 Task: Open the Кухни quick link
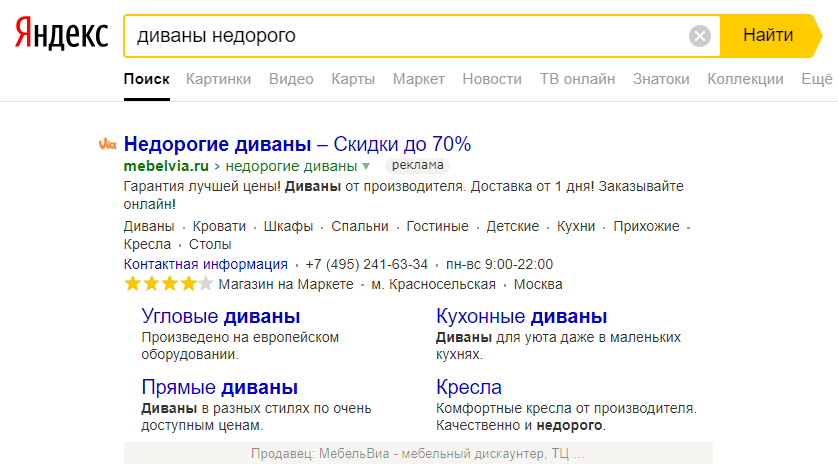click(x=576, y=226)
